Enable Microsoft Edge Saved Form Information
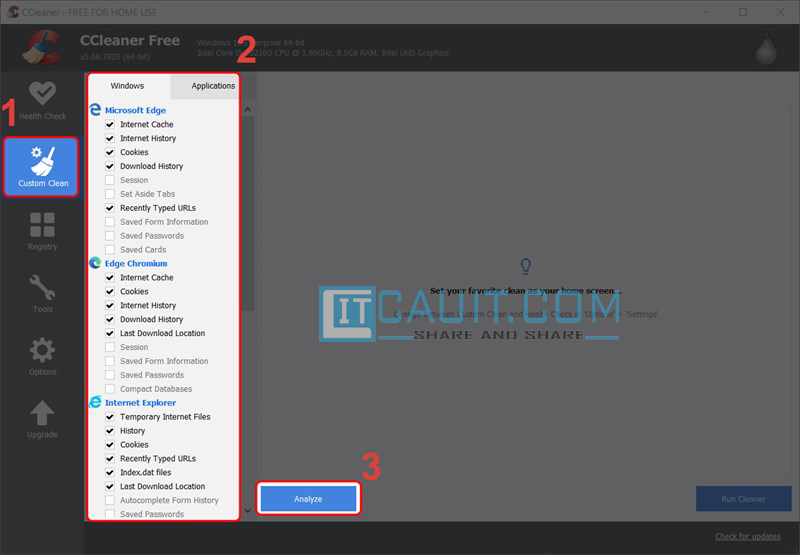 (110, 222)
